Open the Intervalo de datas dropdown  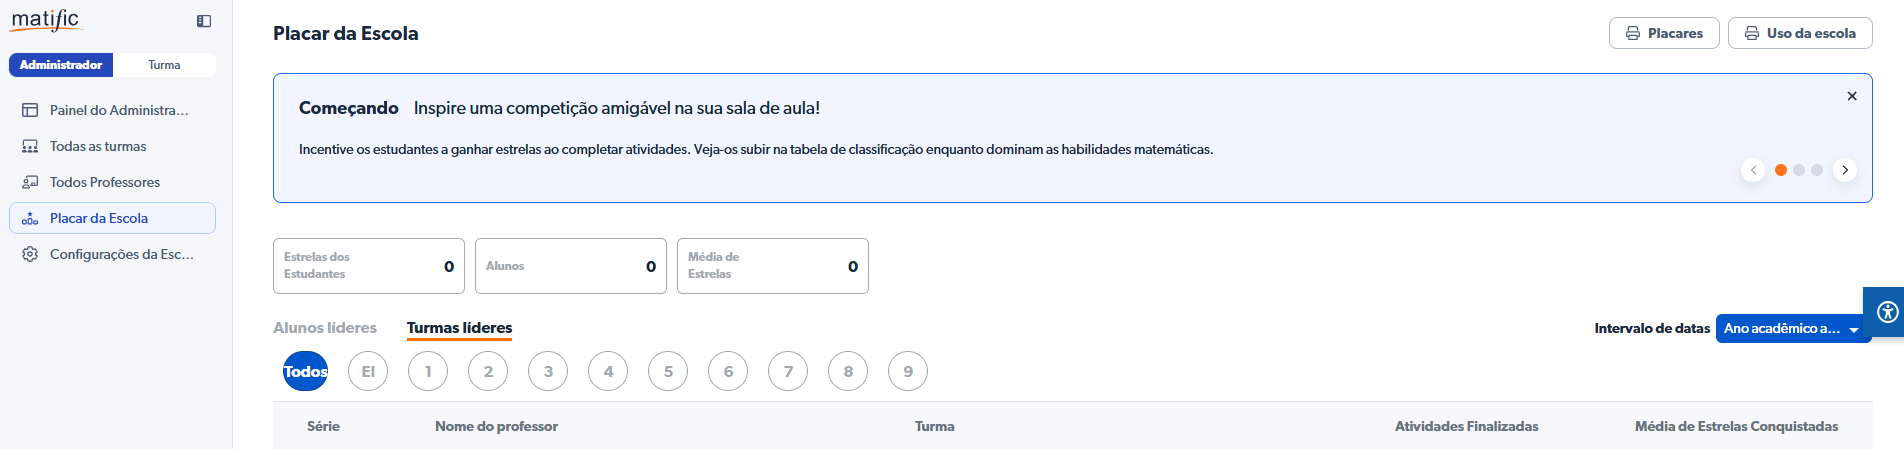tap(1792, 328)
